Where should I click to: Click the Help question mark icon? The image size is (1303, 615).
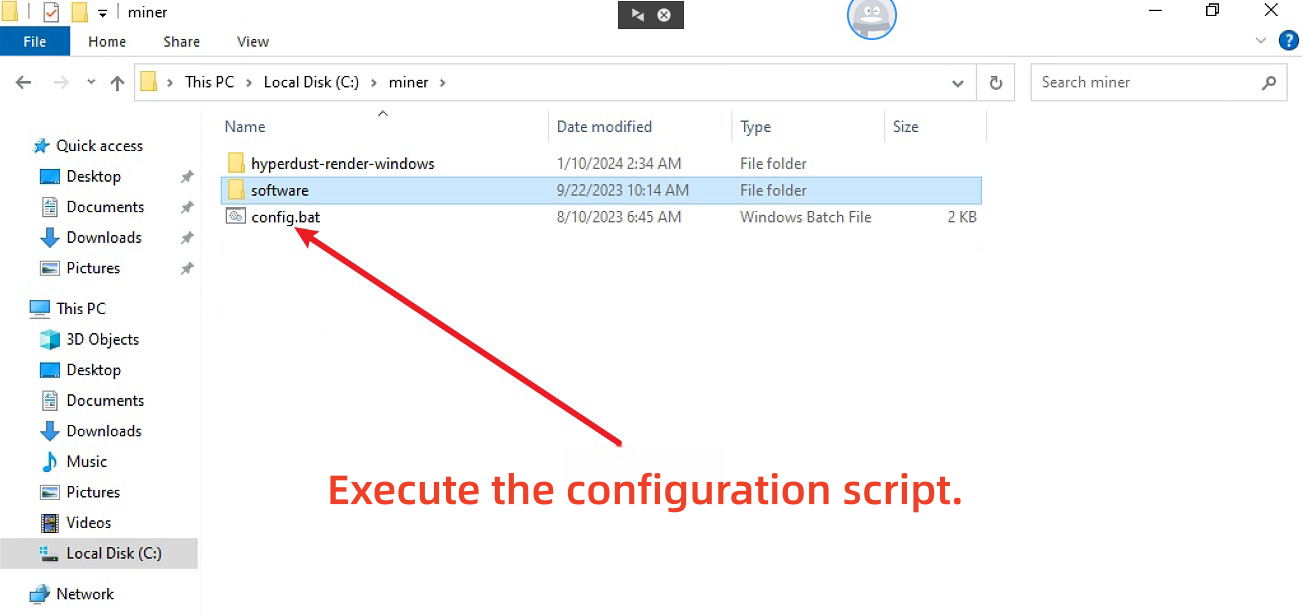click(1287, 41)
